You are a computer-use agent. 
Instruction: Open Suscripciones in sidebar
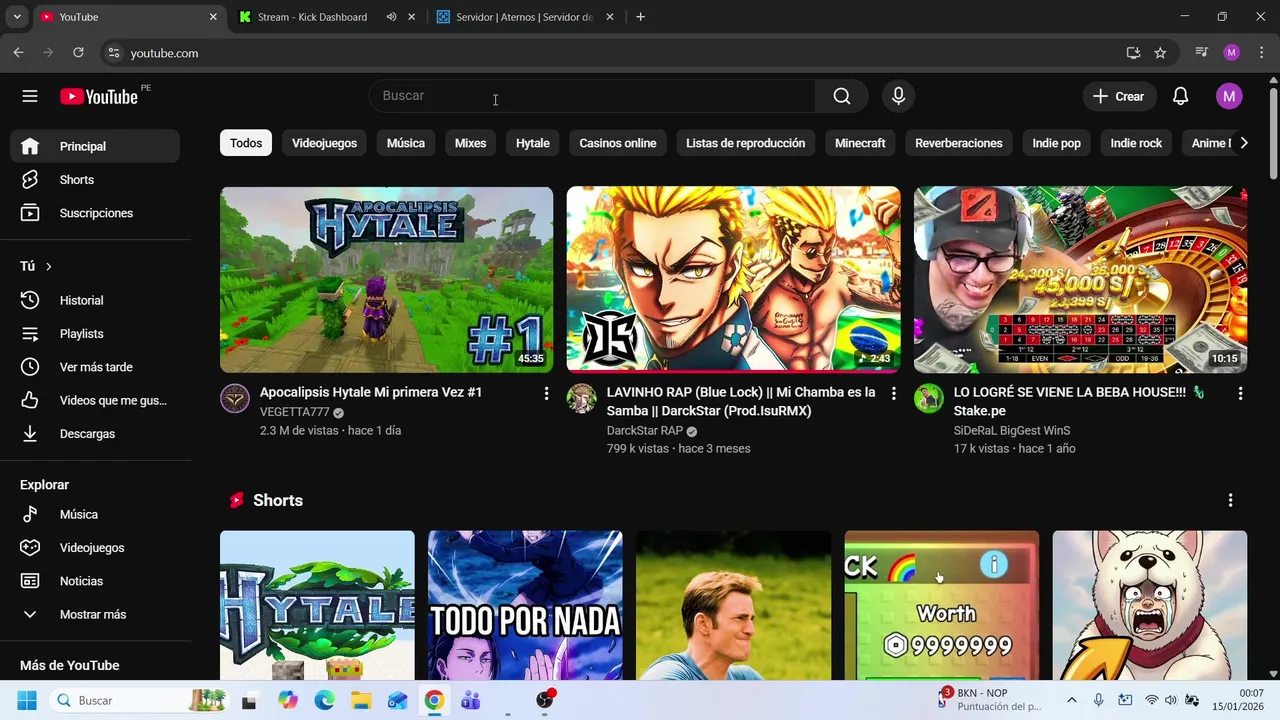pyautogui.click(x=95, y=213)
